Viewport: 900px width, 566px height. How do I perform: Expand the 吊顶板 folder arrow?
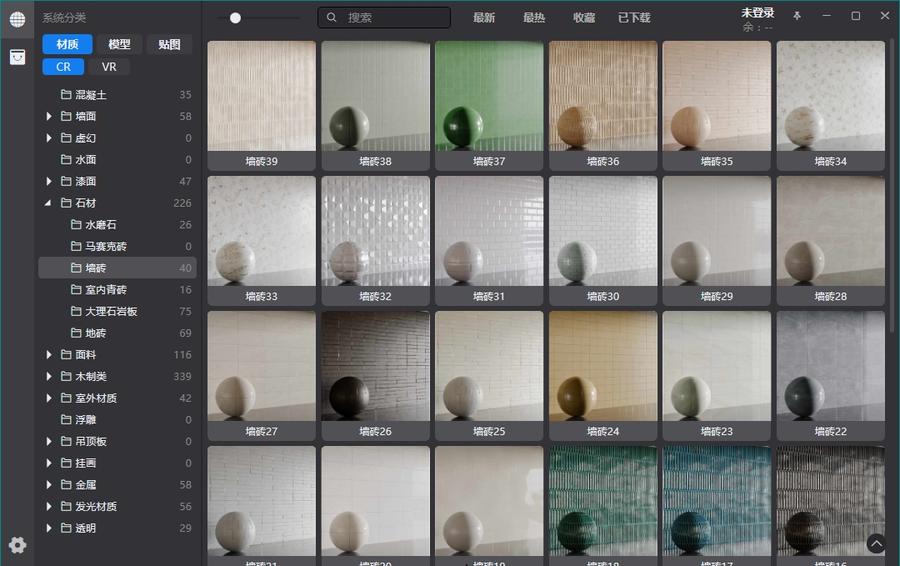[x=49, y=441]
